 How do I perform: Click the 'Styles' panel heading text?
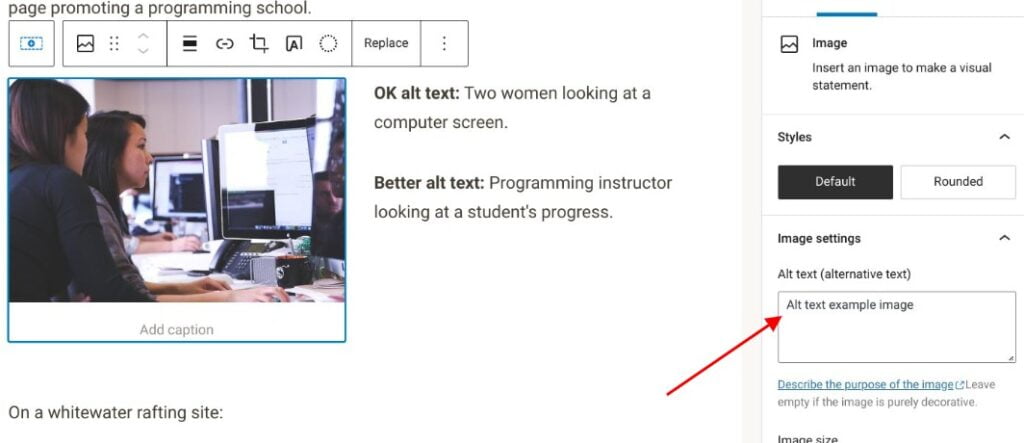(x=795, y=137)
